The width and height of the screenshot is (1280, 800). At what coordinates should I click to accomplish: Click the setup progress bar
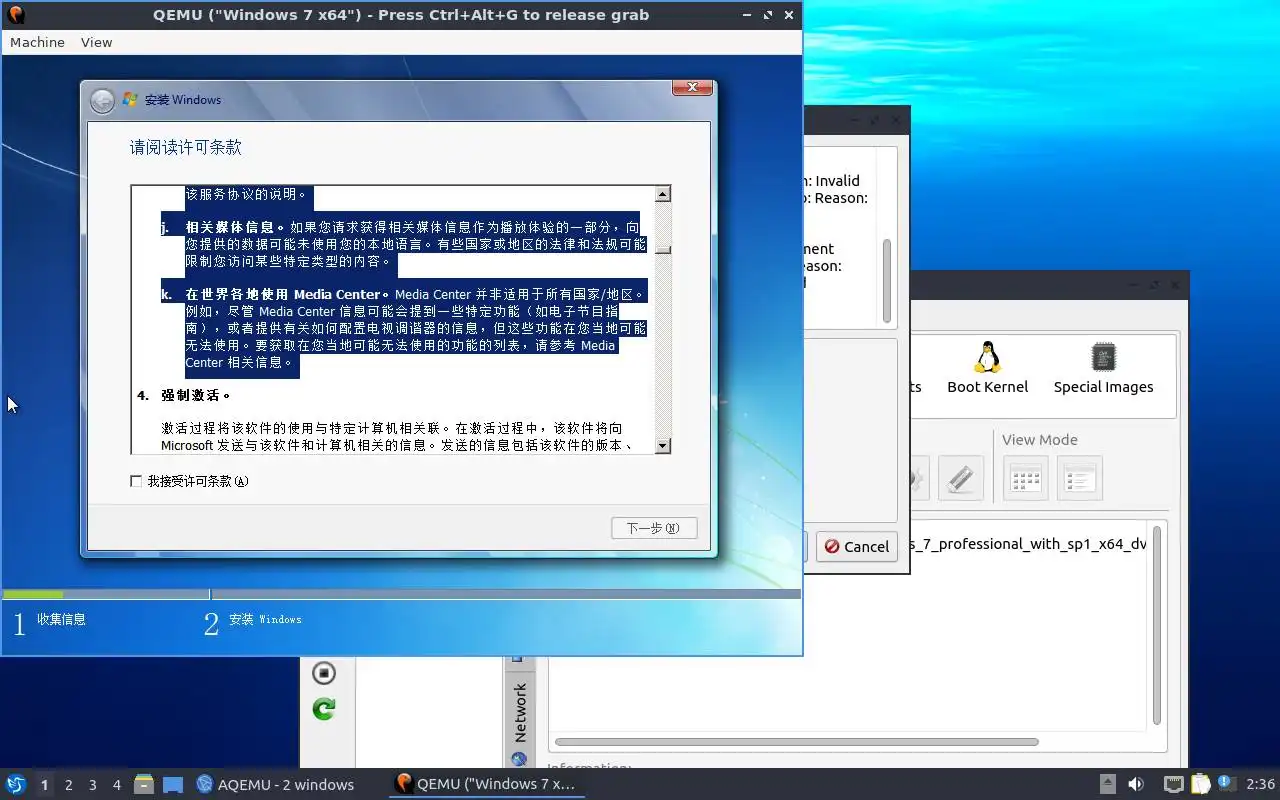click(x=401, y=594)
